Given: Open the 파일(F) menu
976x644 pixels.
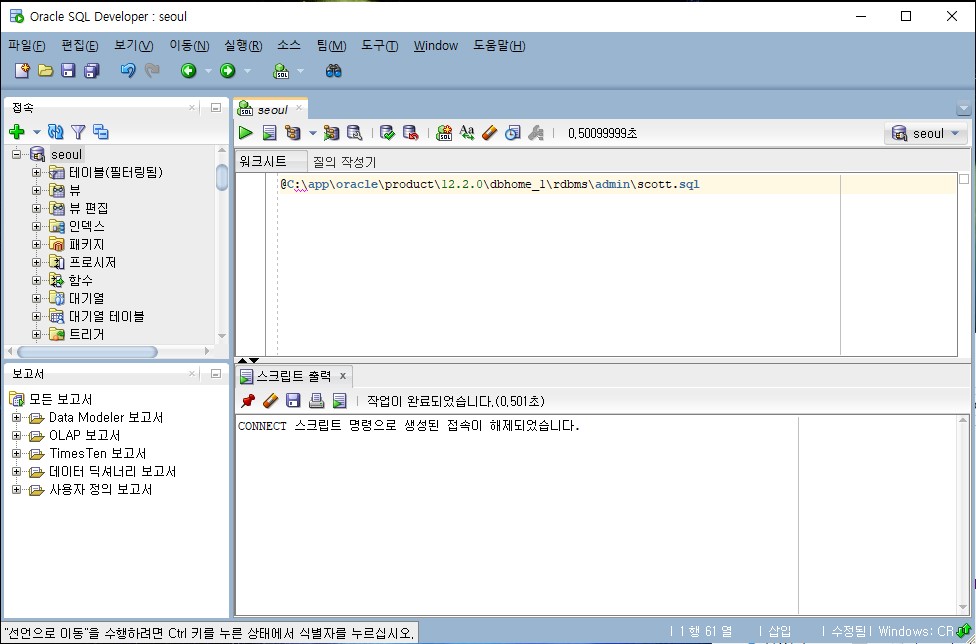Looking at the screenshot, I should (x=27, y=45).
